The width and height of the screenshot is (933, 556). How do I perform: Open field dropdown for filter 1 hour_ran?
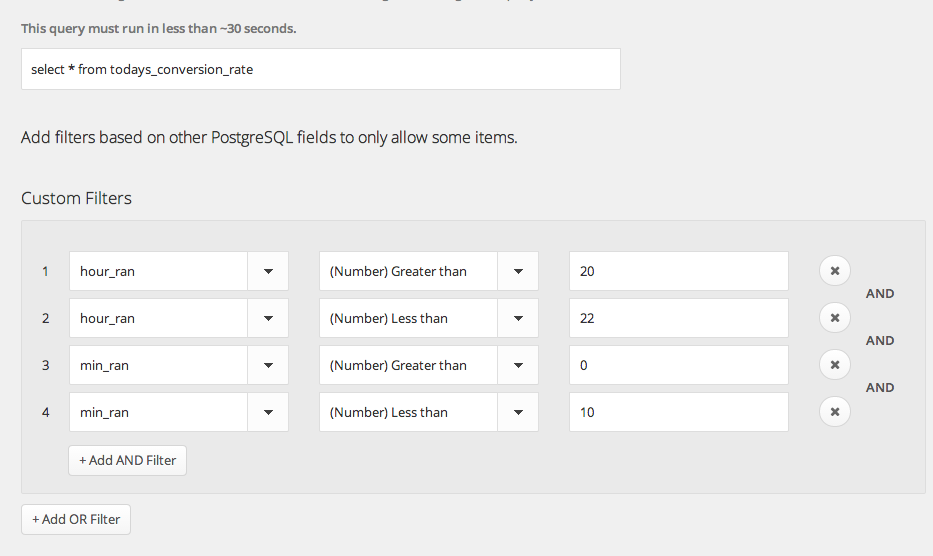coord(268,271)
